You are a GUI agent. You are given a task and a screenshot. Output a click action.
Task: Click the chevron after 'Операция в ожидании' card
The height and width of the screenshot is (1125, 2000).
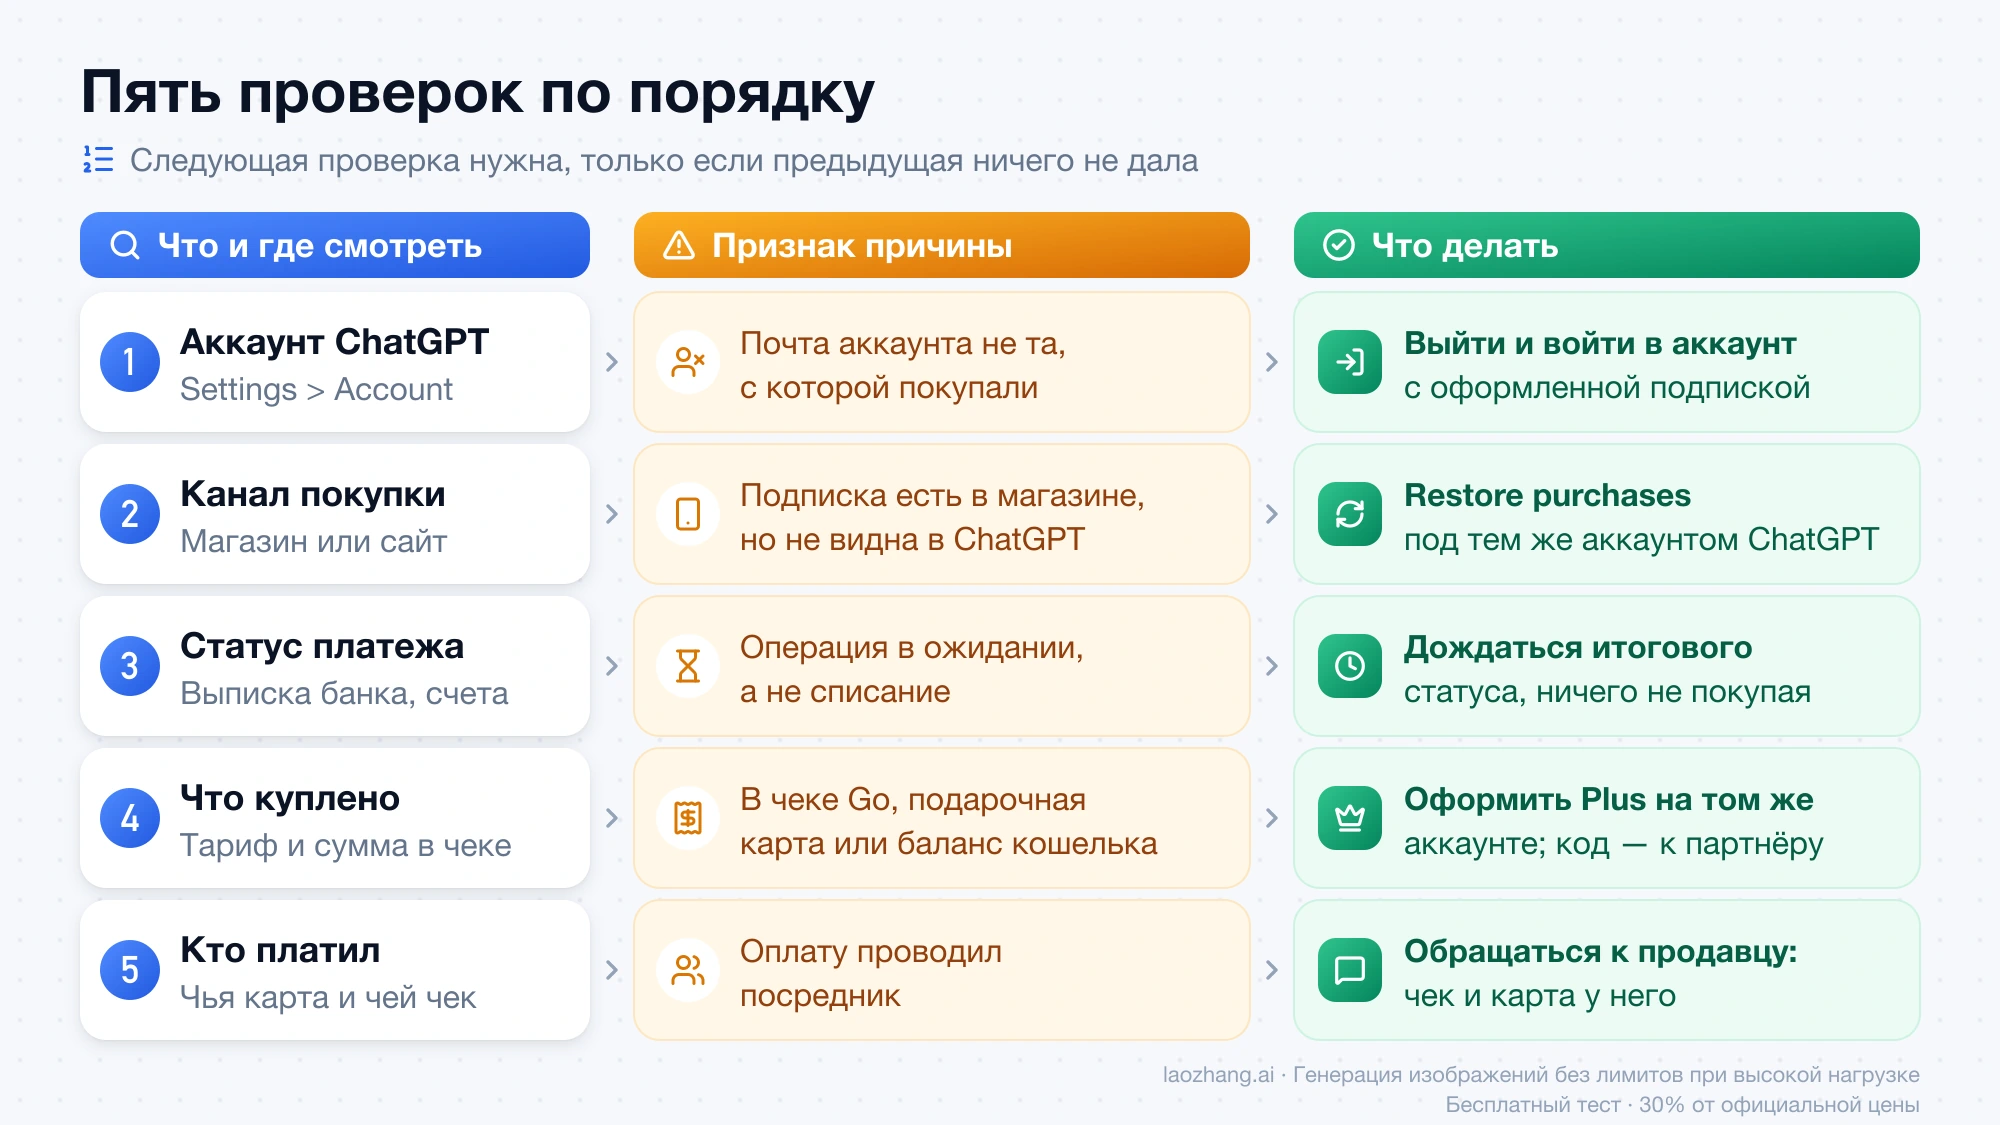click(x=1272, y=666)
